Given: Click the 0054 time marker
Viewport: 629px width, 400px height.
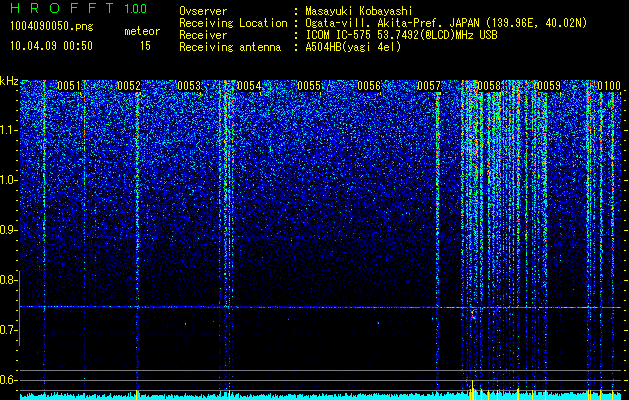Looking at the screenshot, I should click(x=249, y=86).
